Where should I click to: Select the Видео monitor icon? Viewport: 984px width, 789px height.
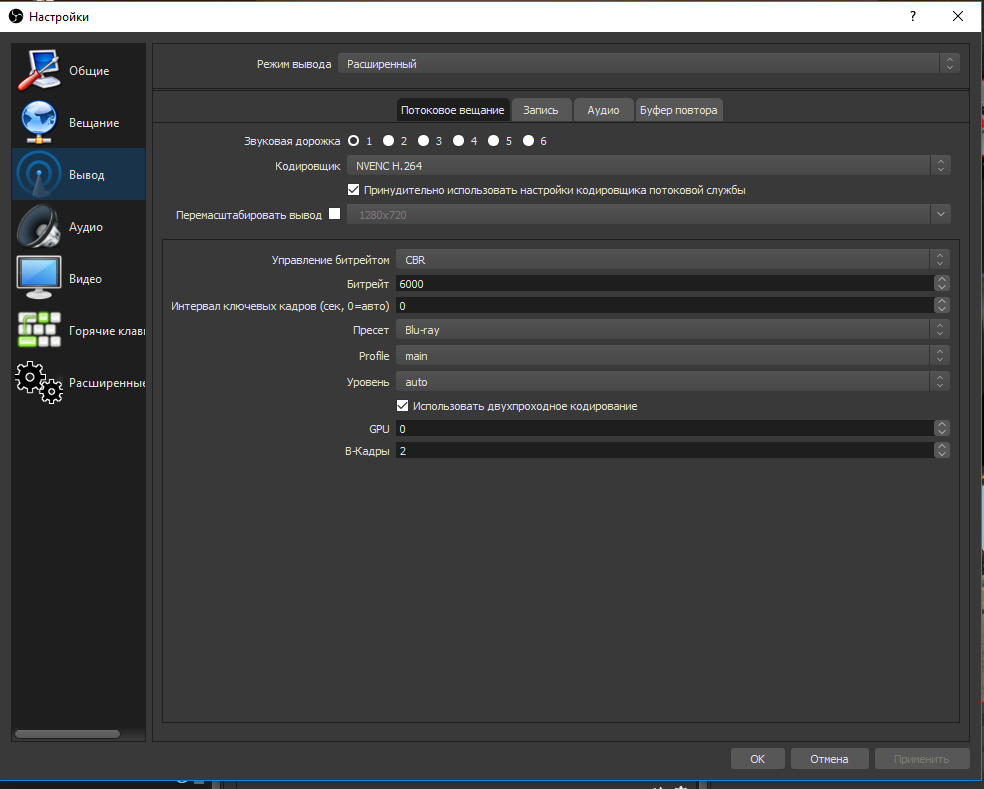click(x=39, y=278)
